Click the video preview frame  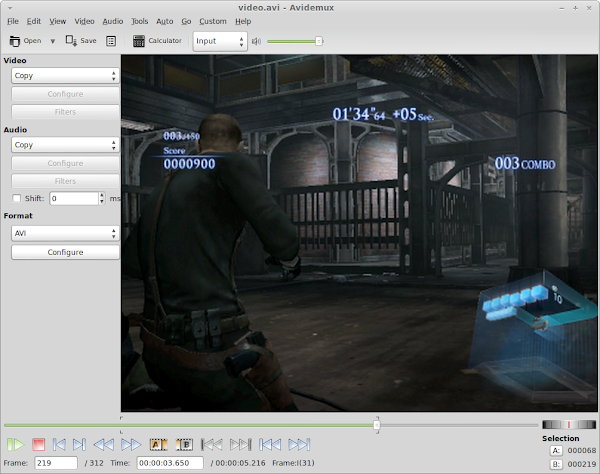point(359,233)
